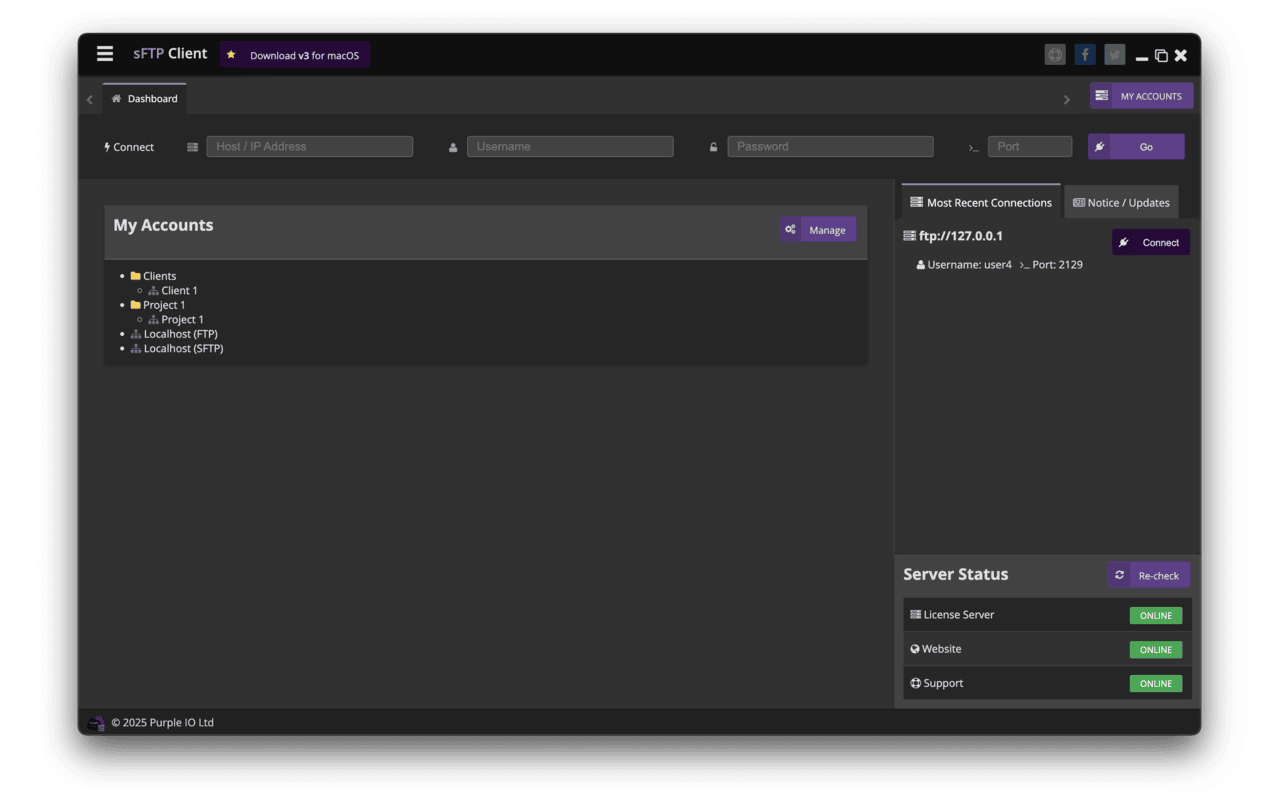The width and height of the screenshot is (1280, 800).
Task: Click the Facebook icon in the titlebar
Action: coord(1085,54)
